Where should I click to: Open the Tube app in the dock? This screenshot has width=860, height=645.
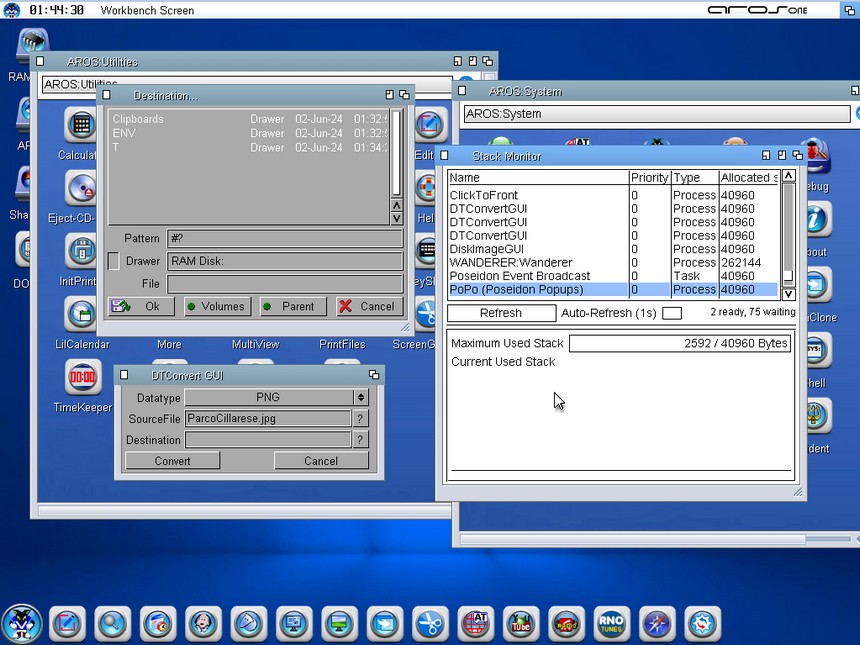pyautogui.click(x=520, y=624)
